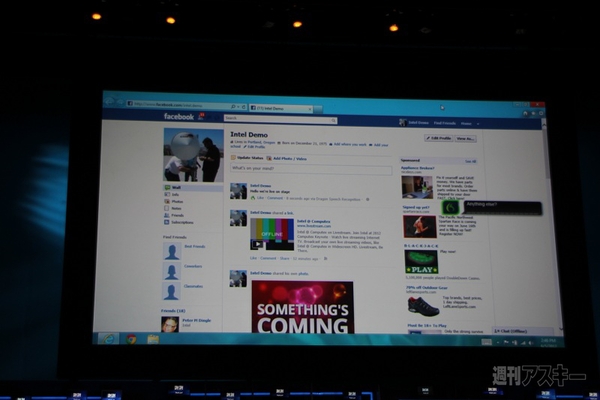Screen dimensions: 600x400
Task: Click the Subscriptions icon in profile sidebar
Action: [x=166, y=222]
